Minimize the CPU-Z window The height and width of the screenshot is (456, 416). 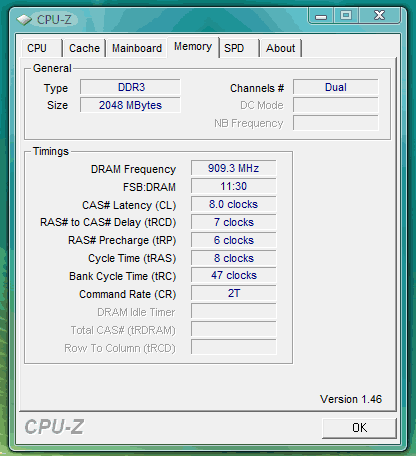tap(321, 16)
